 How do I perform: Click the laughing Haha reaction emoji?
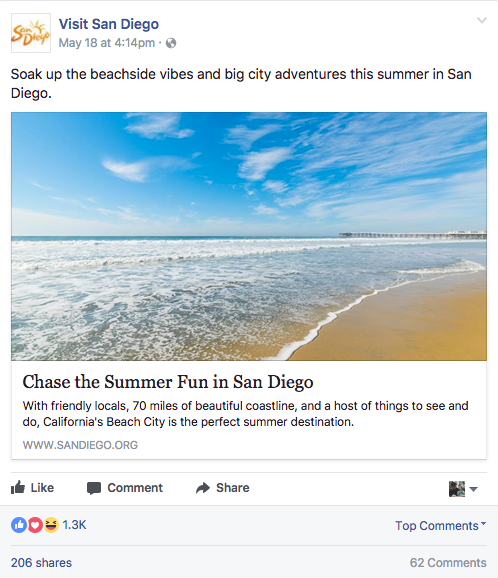coord(51,525)
